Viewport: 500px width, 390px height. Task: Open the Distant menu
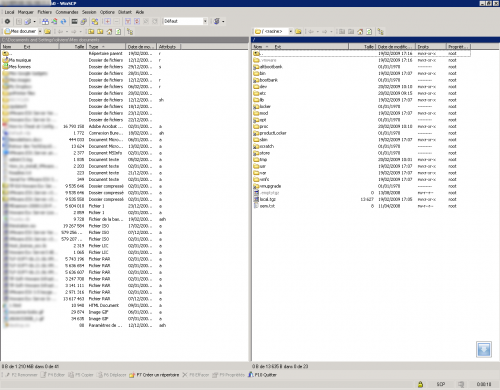[x=125, y=12]
